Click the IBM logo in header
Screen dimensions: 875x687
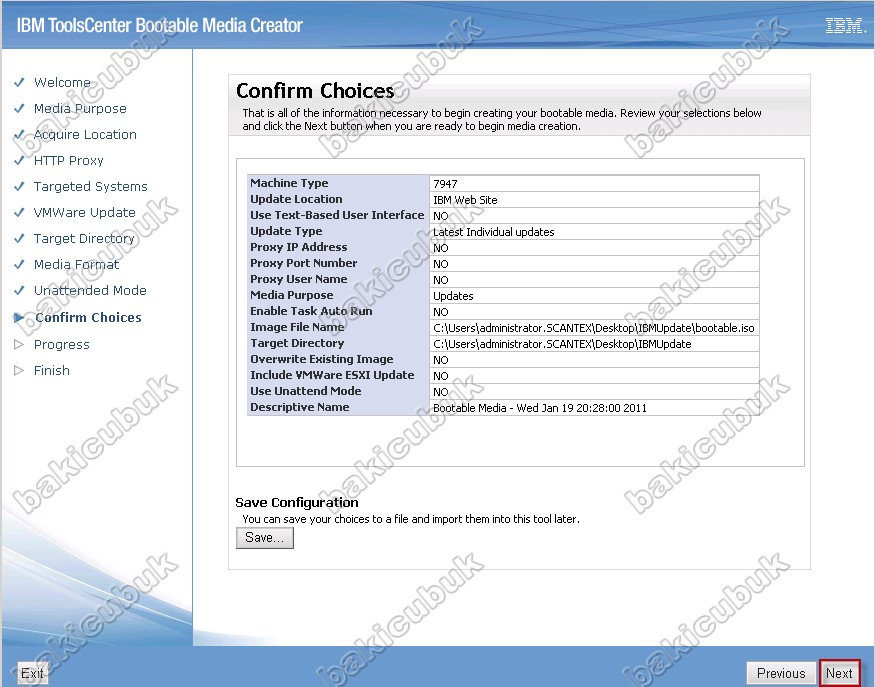[x=845, y=26]
